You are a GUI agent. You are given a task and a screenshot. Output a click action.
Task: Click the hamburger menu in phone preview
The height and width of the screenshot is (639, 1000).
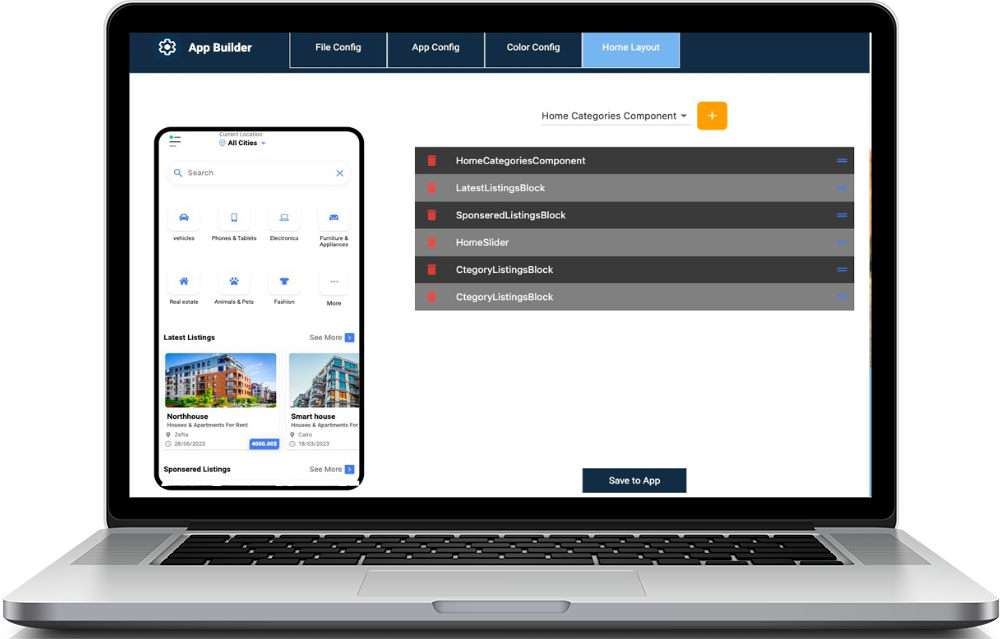(175, 140)
